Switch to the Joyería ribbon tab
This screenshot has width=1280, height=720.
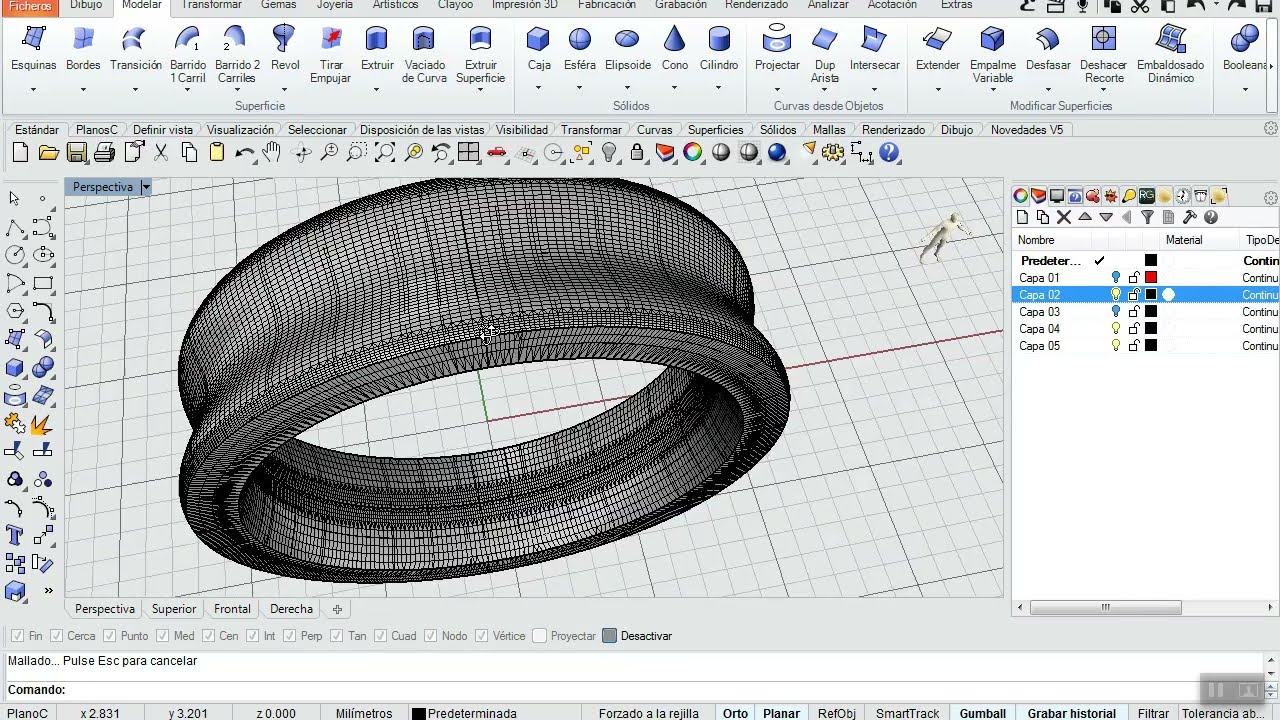click(x=335, y=5)
